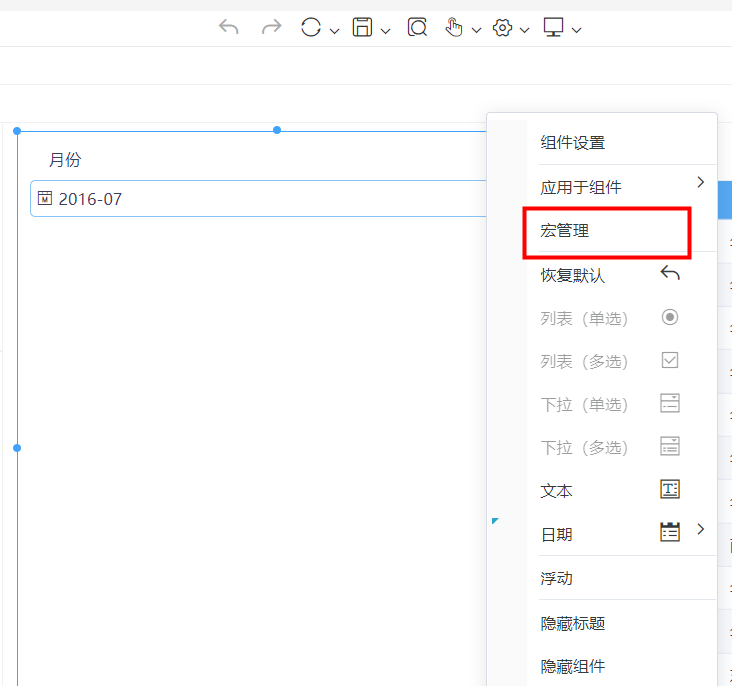The image size is (732, 686).
Task: Click the text box icon beside 文本
Action: click(670, 489)
